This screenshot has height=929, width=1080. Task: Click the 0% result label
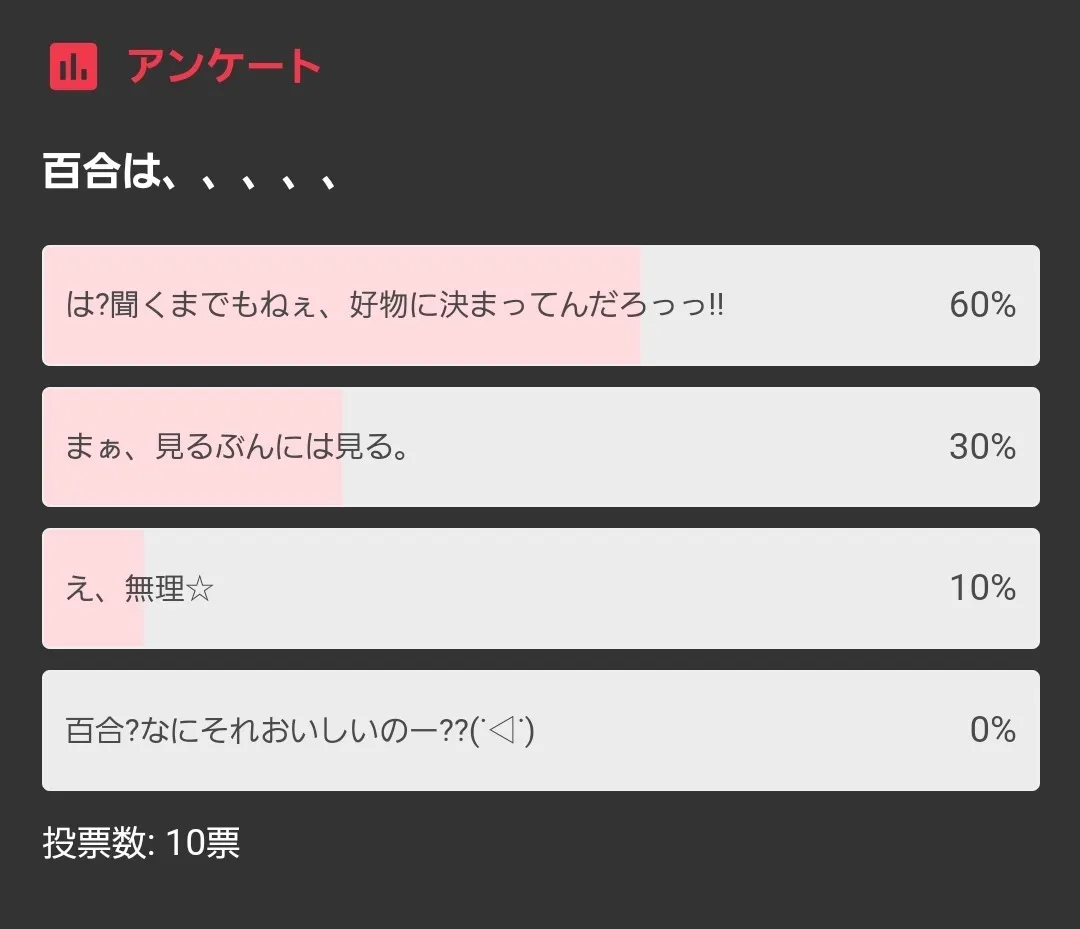point(992,730)
